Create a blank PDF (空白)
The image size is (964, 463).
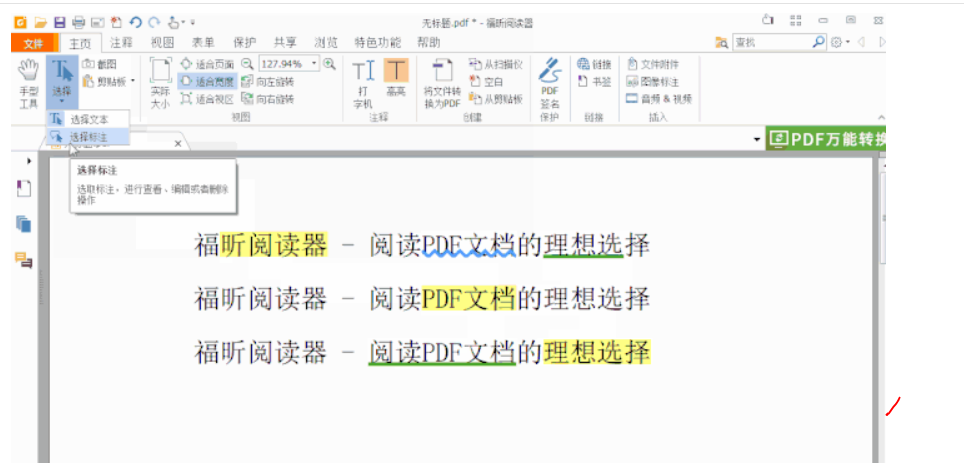[x=487, y=81]
